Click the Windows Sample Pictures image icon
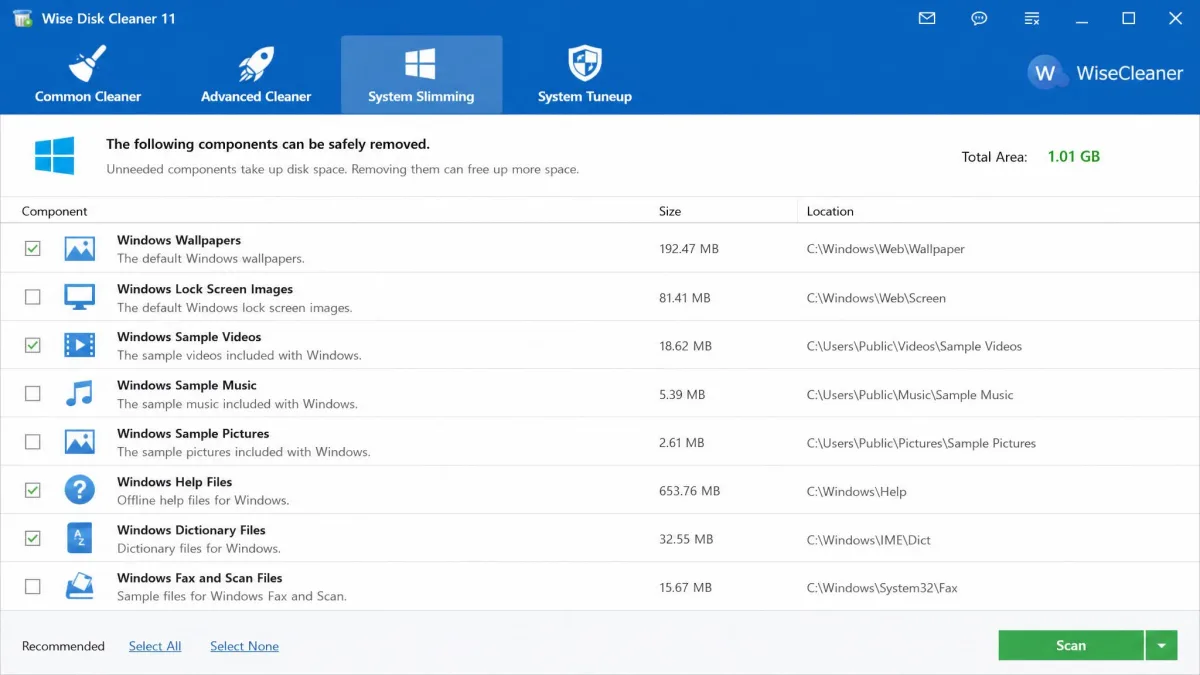Viewport: 1200px width, 675px height. point(79,441)
